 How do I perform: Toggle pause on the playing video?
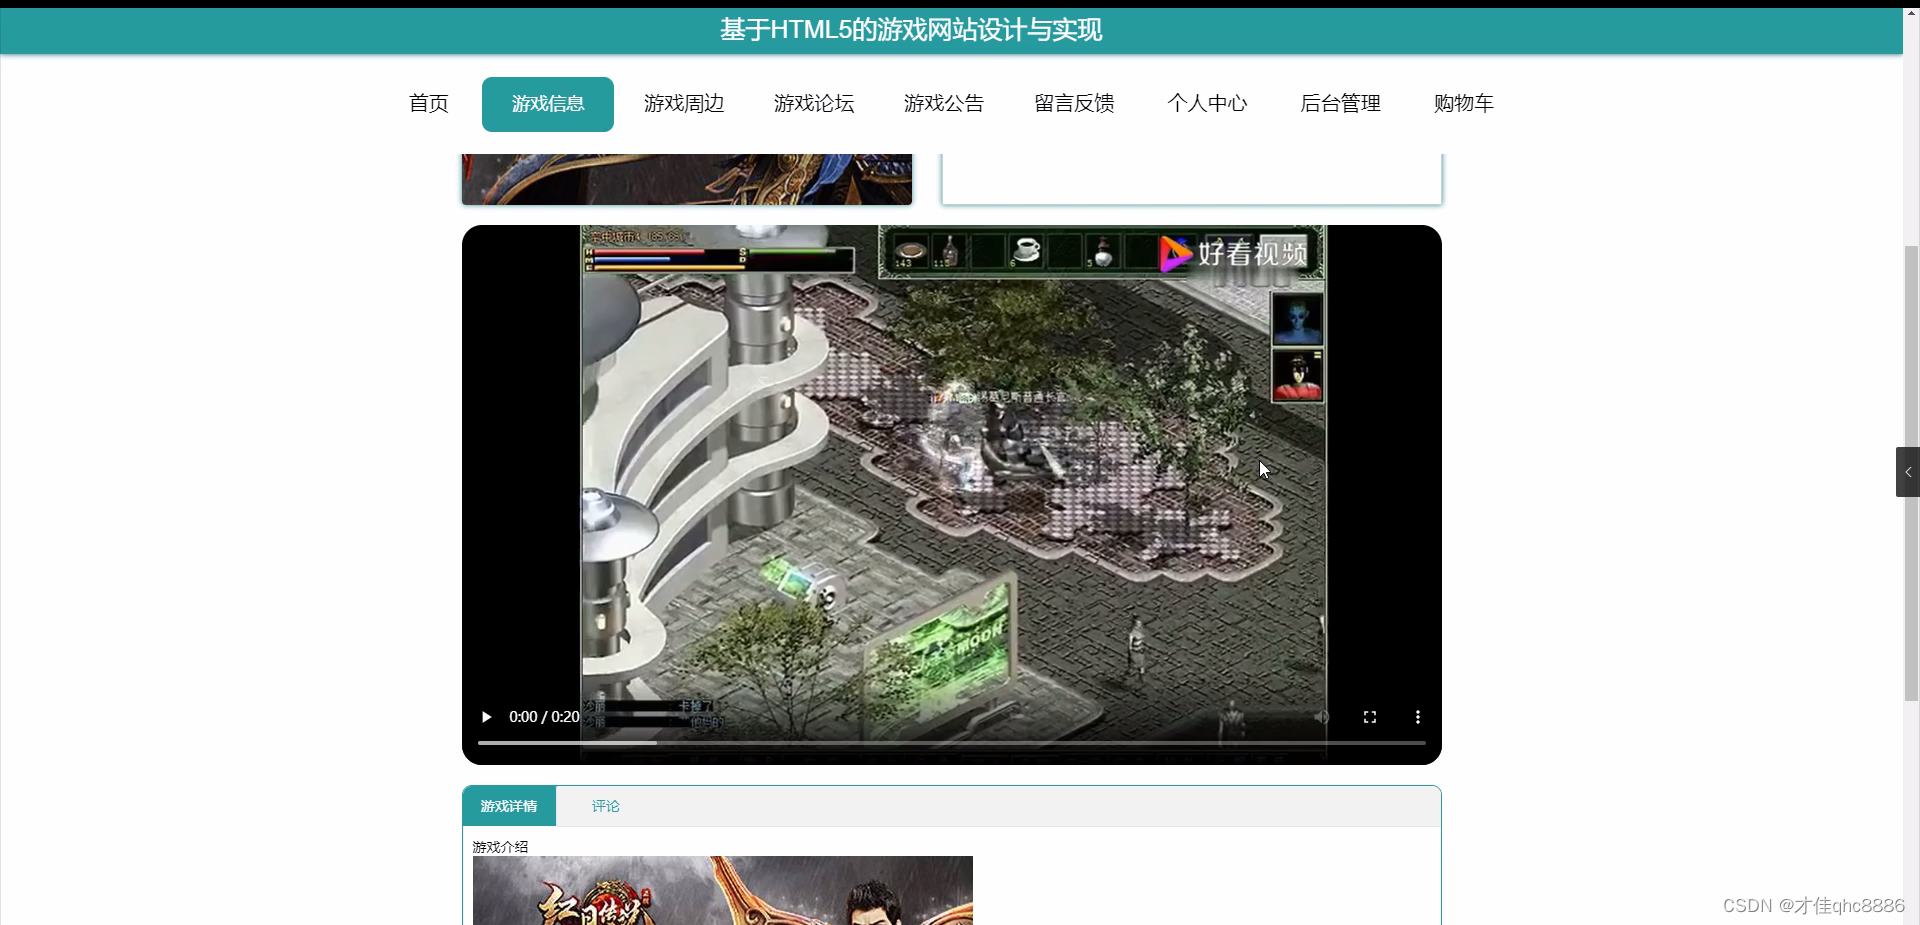[x=950, y=470]
